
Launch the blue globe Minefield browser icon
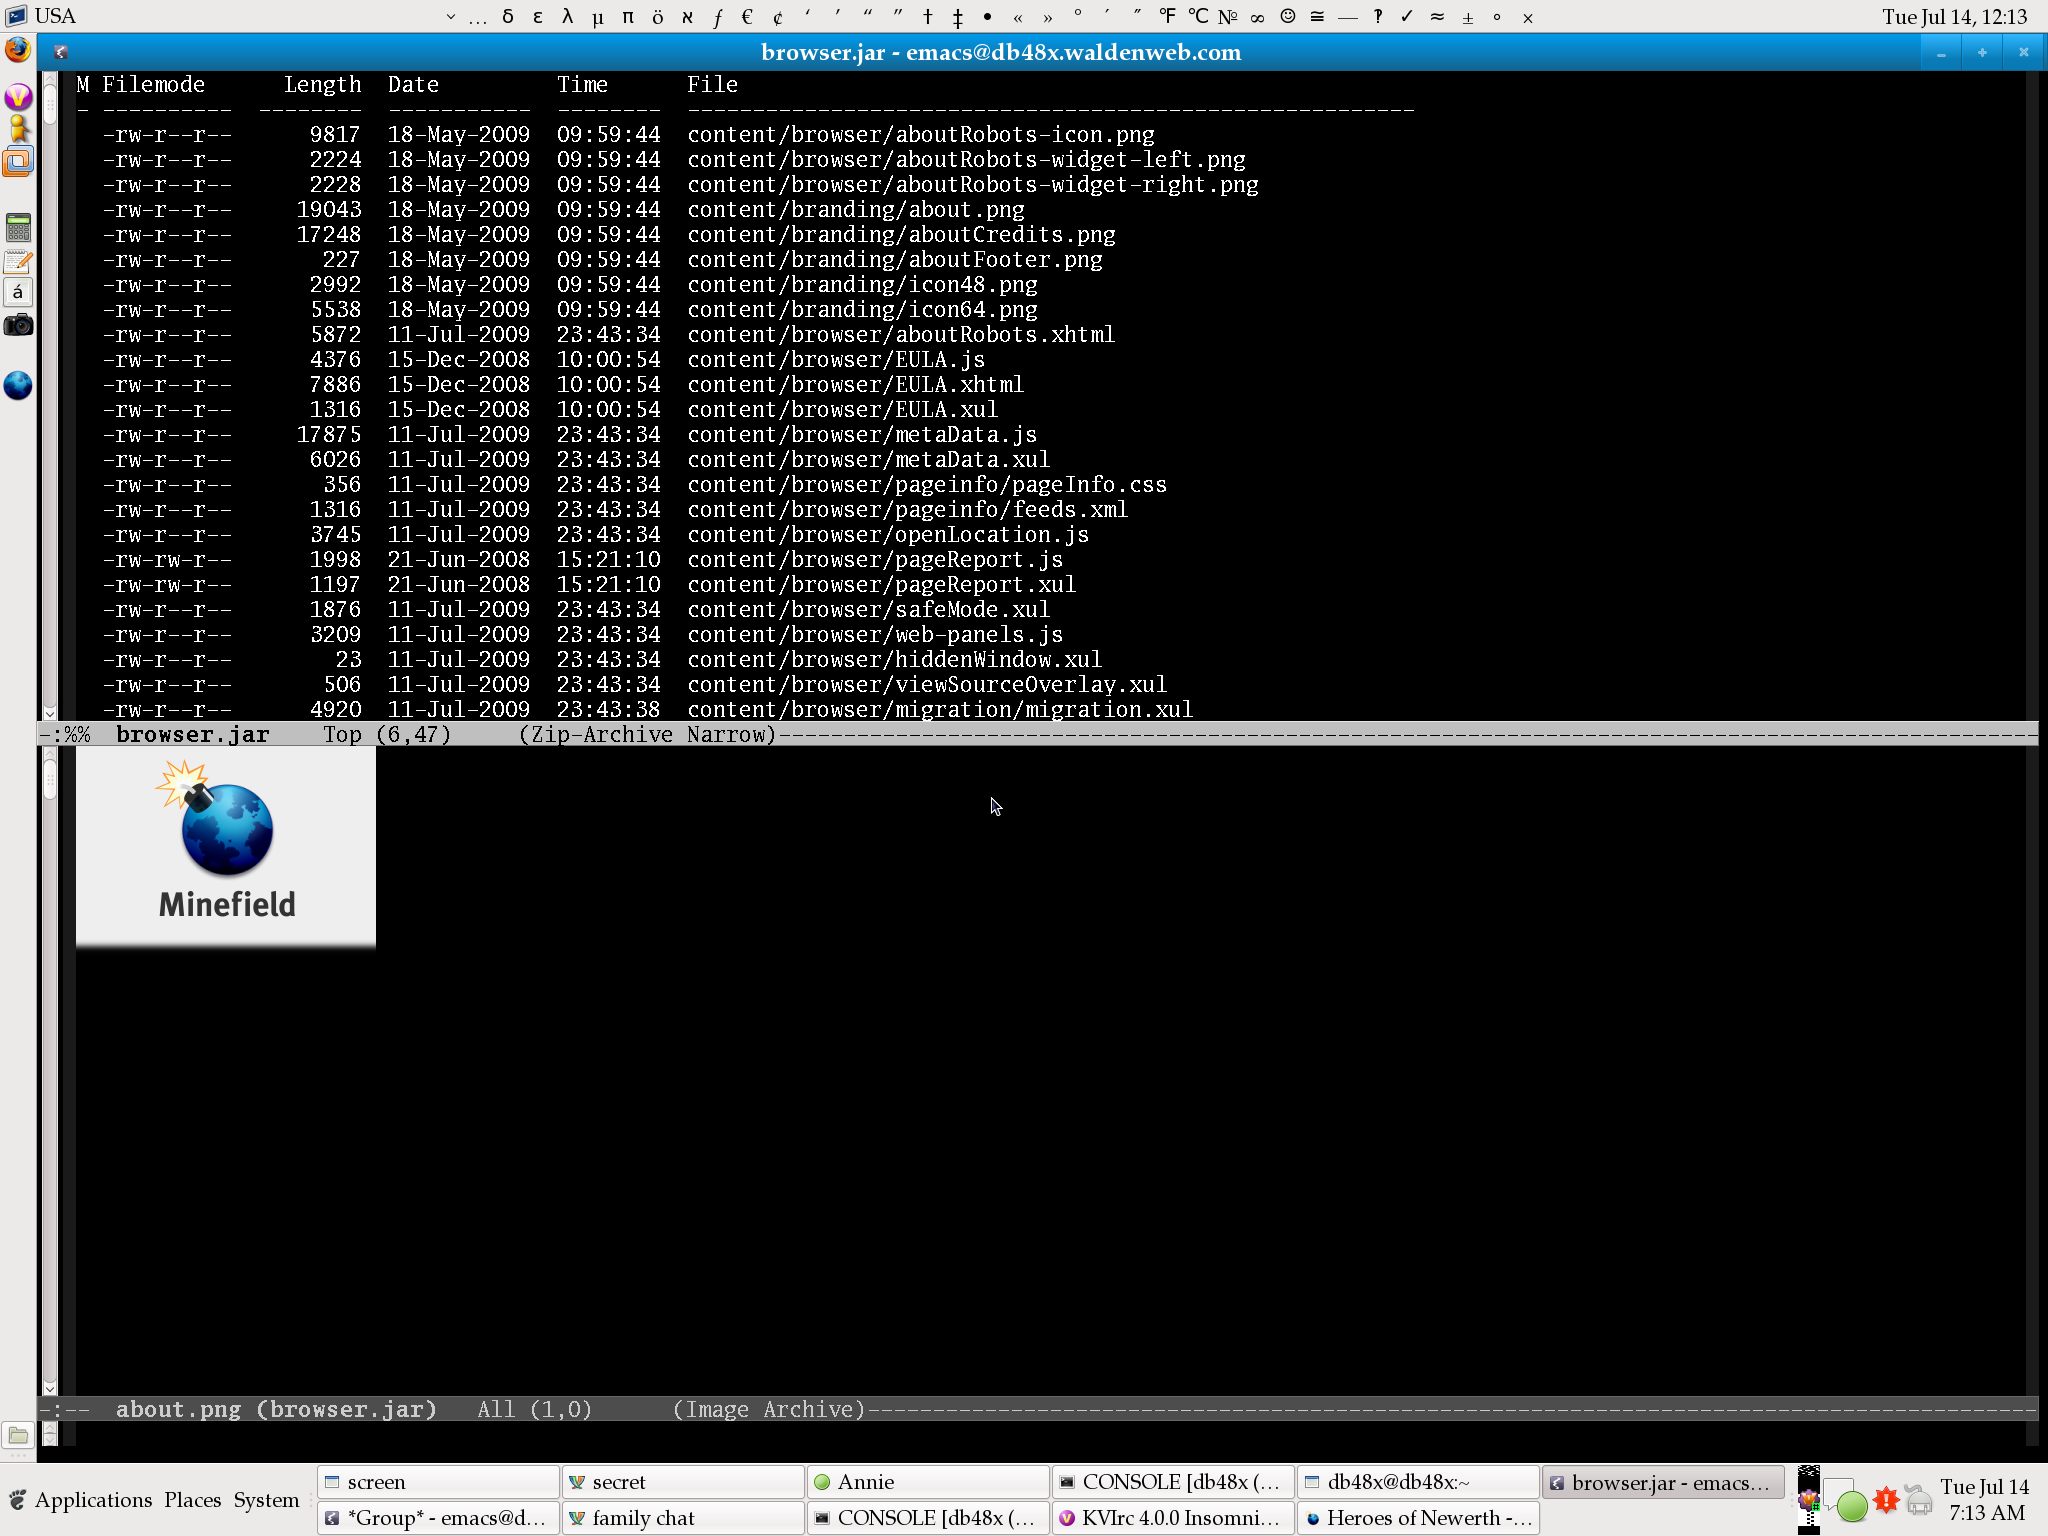tap(18, 385)
